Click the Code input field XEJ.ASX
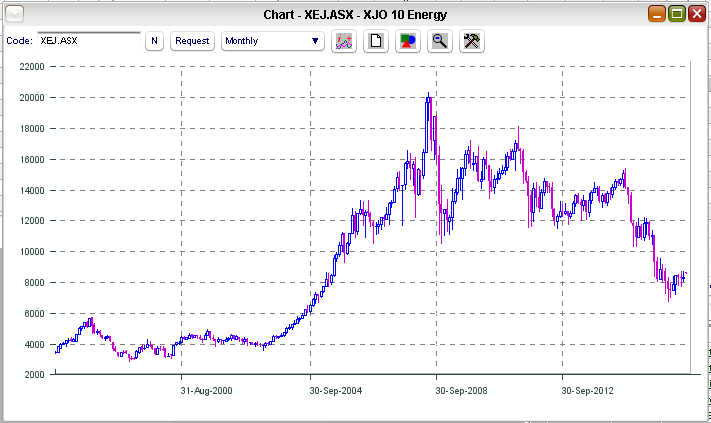The image size is (711, 423). click(x=89, y=40)
